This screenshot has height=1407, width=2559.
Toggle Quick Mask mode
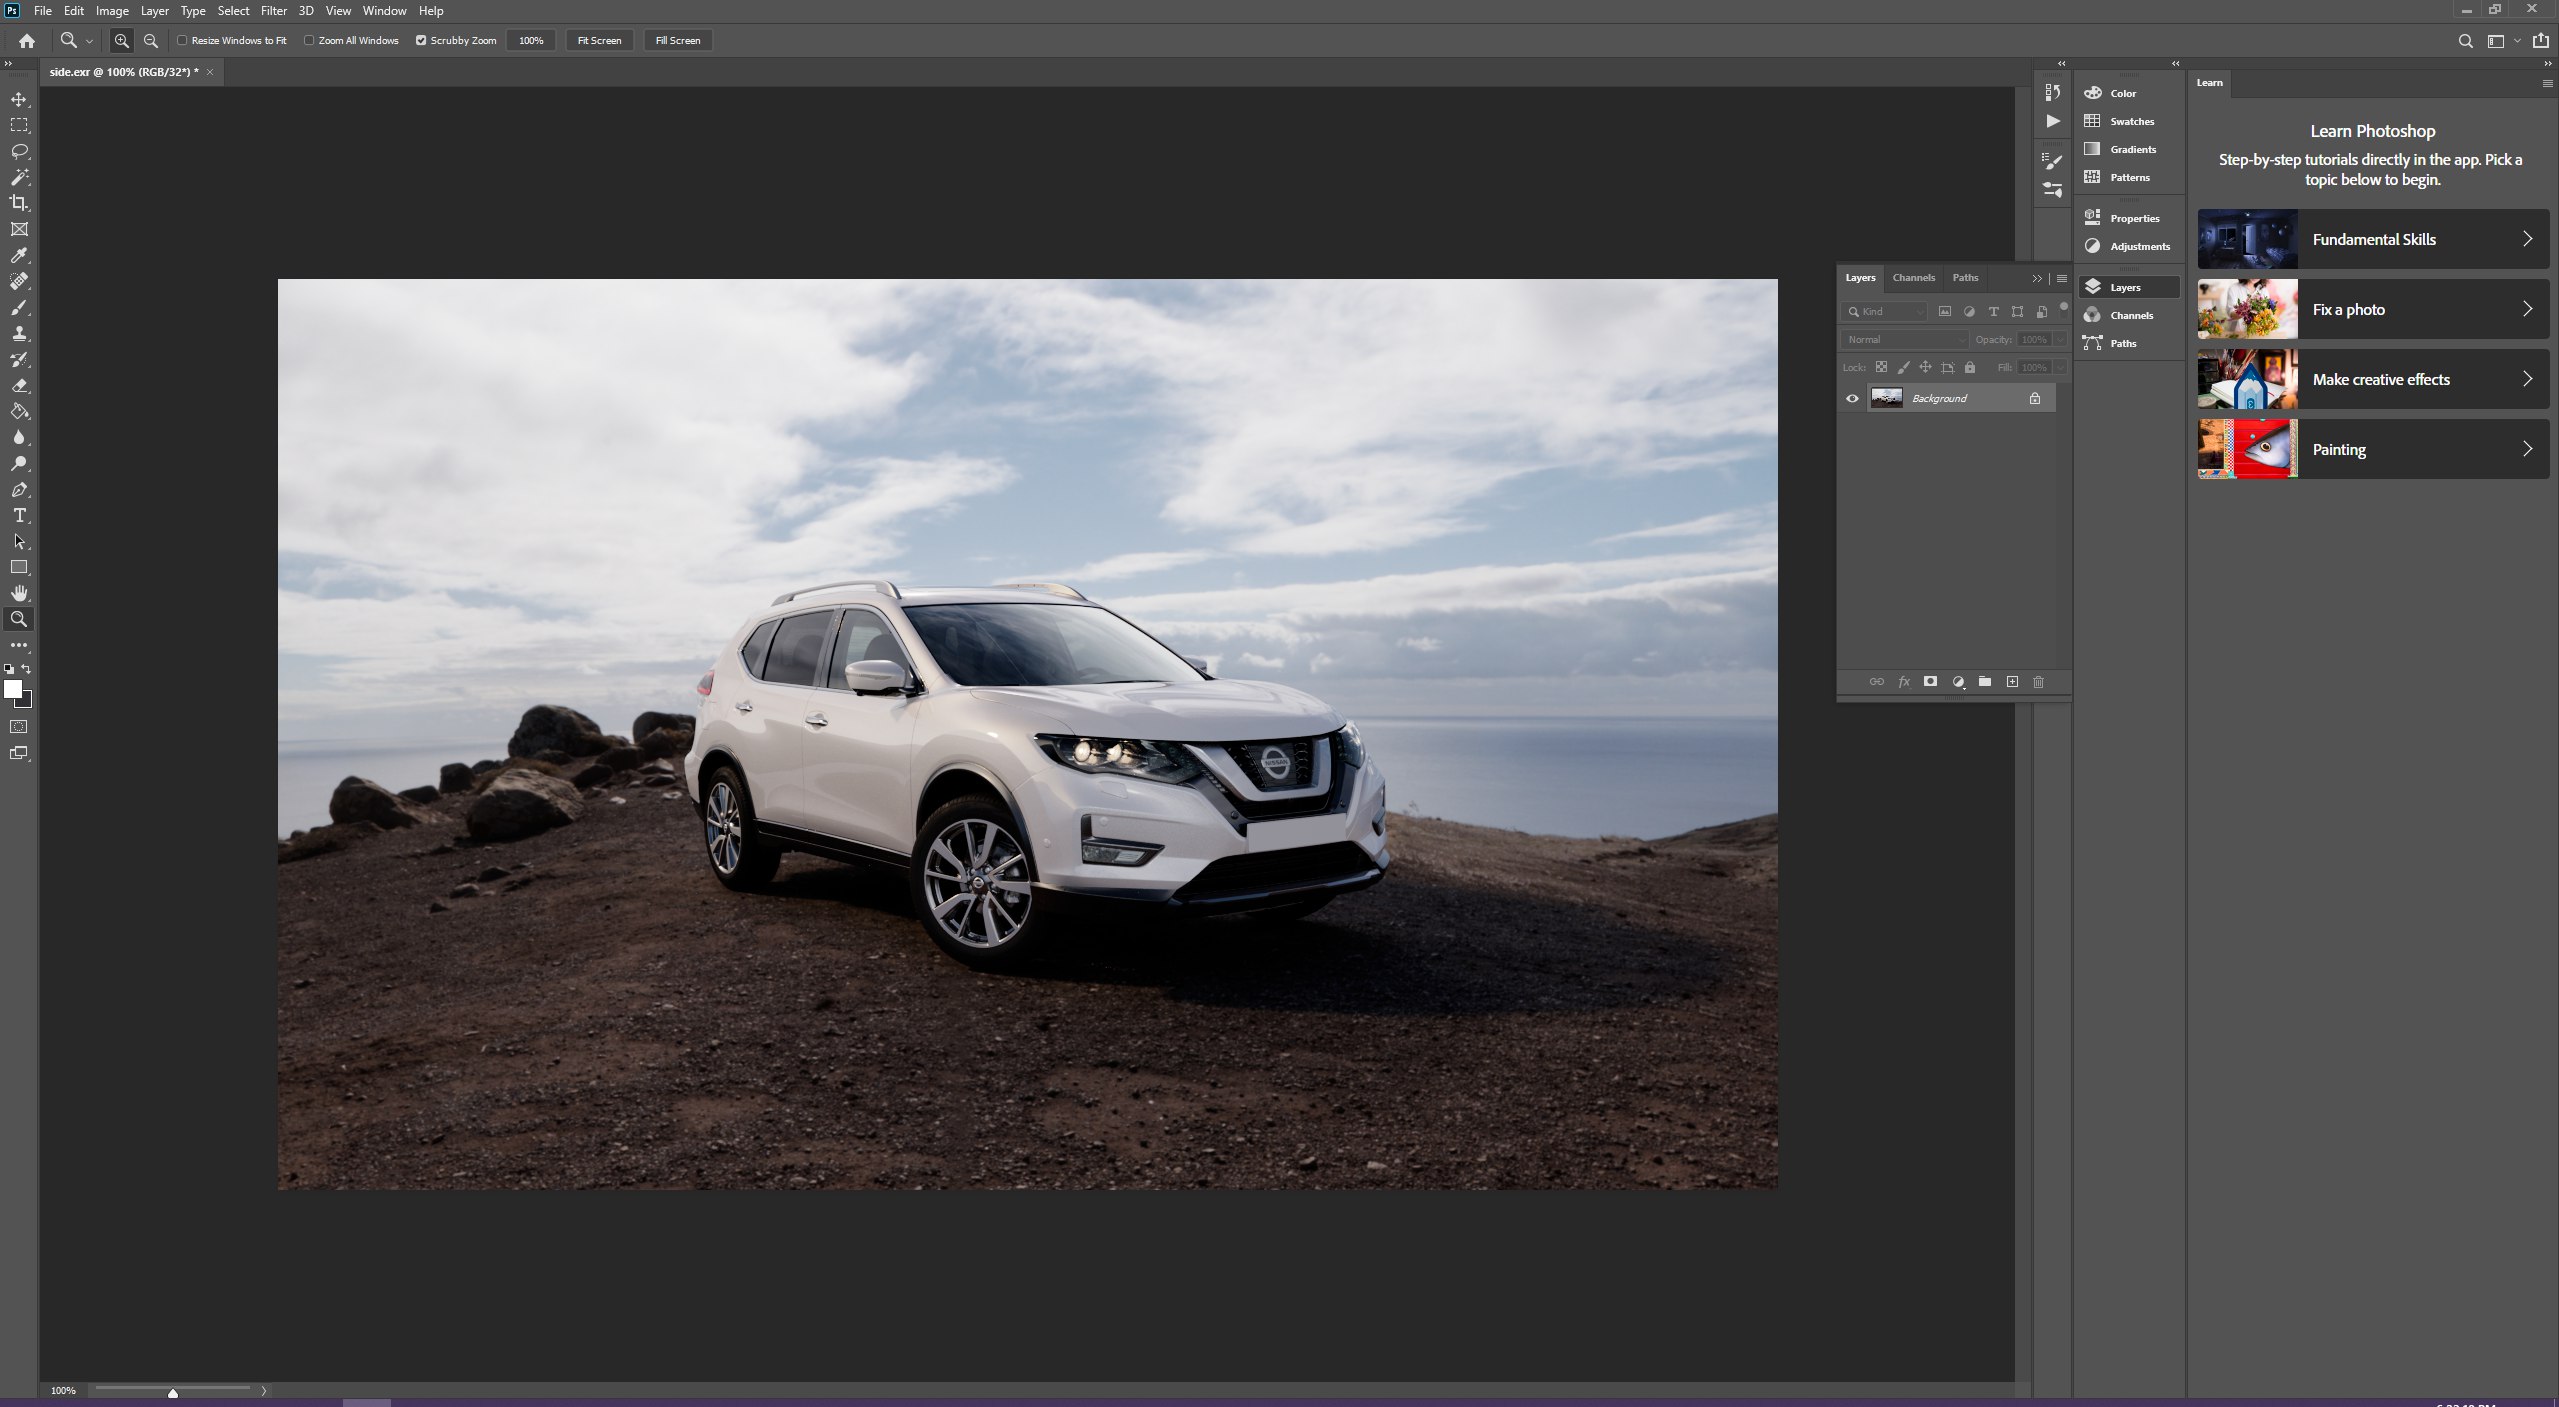[19, 727]
